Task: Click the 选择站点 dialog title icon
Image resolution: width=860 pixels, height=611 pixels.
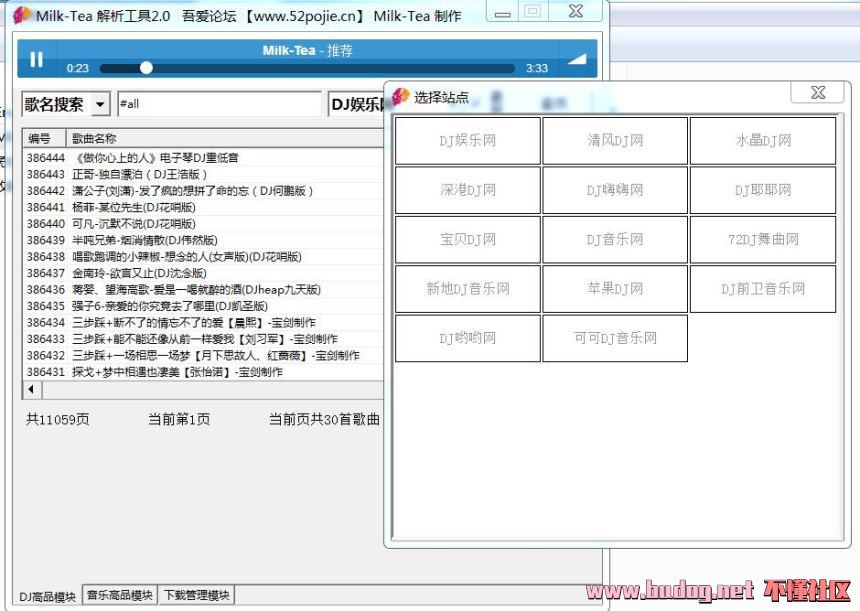Action: [x=400, y=97]
